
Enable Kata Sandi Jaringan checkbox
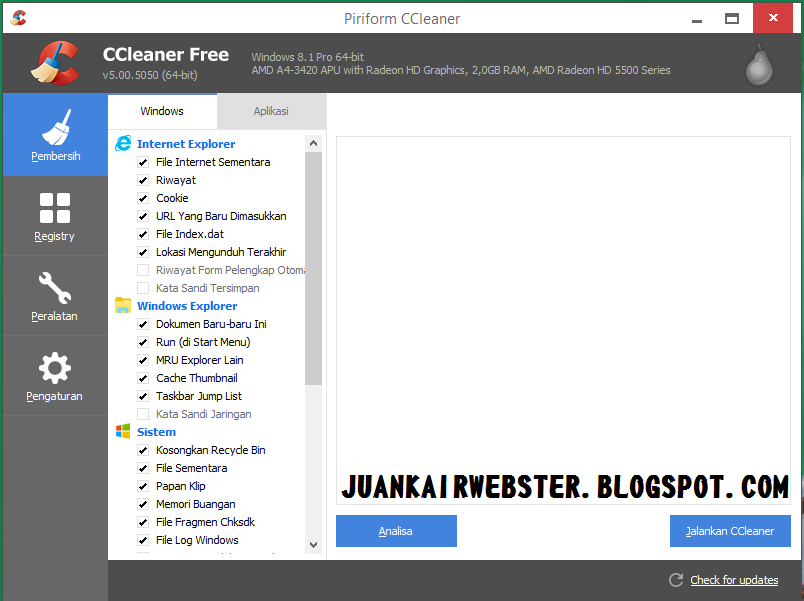143,414
